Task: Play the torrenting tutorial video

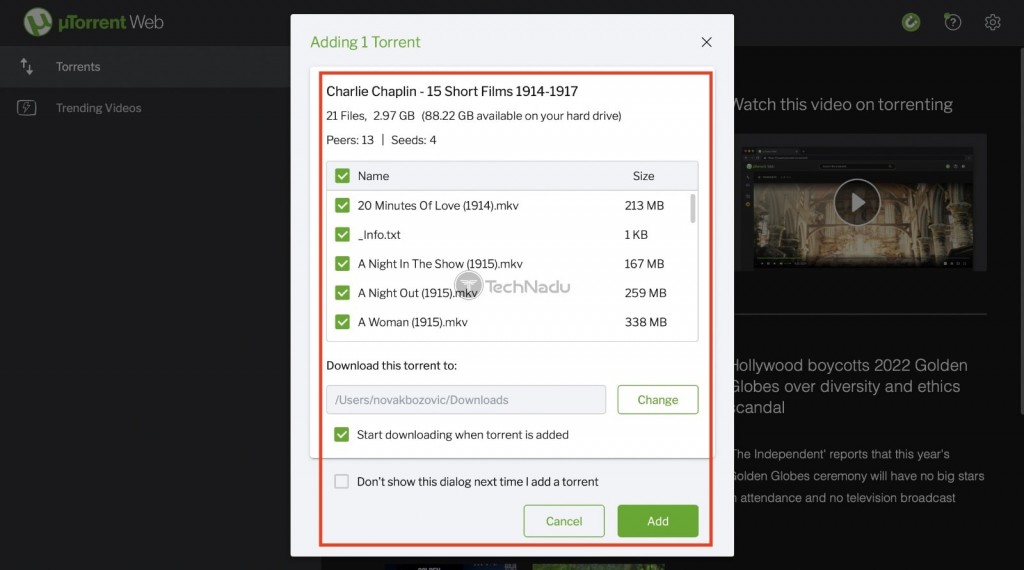Action: 857,202
